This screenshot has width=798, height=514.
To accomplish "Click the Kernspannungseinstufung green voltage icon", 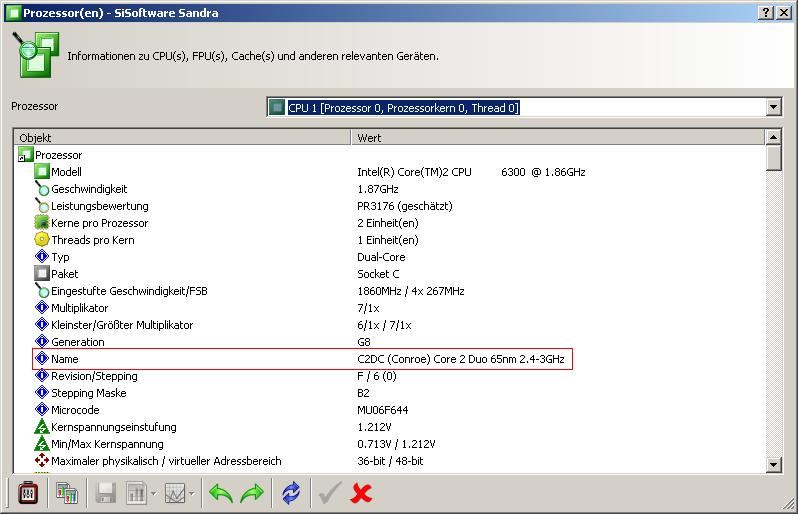I will pyautogui.click(x=42, y=426).
